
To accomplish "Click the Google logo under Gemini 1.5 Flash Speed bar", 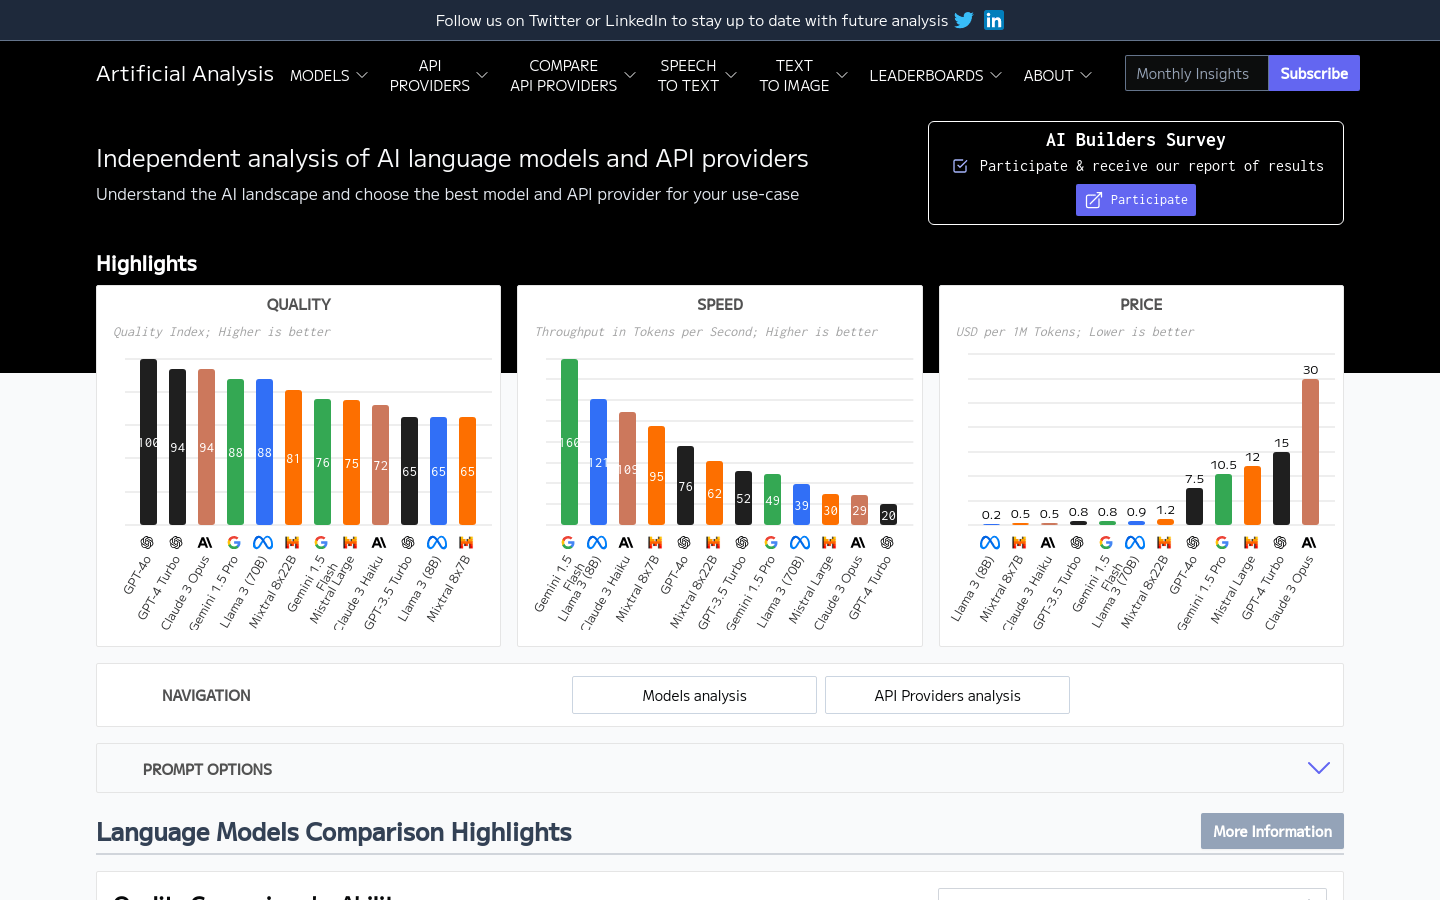I will click(x=568, y=542).
